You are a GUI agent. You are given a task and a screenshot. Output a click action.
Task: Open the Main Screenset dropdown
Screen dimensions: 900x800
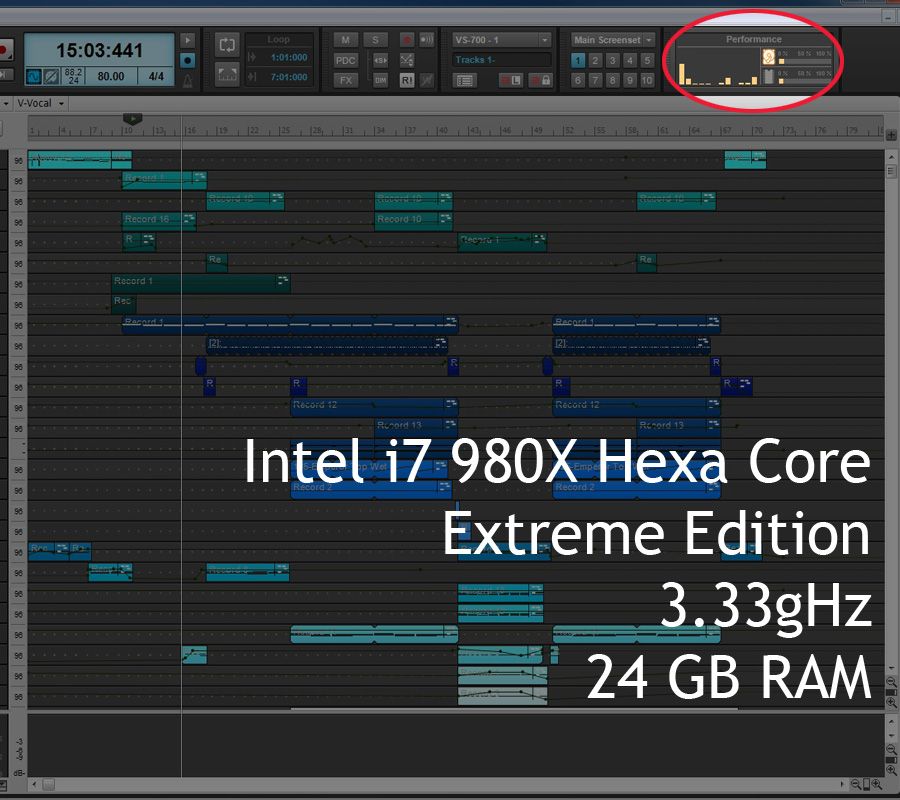tap(612, 40)
